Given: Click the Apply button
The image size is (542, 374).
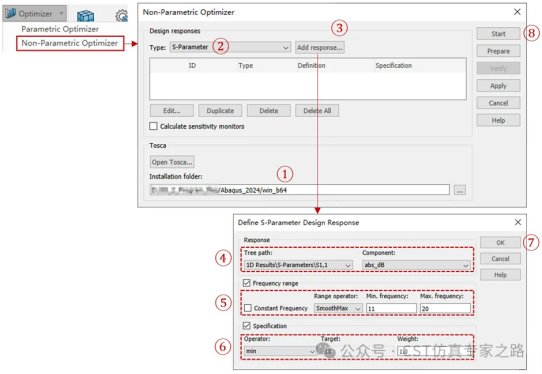Looking at the screenshot, I should coord(498,85).
